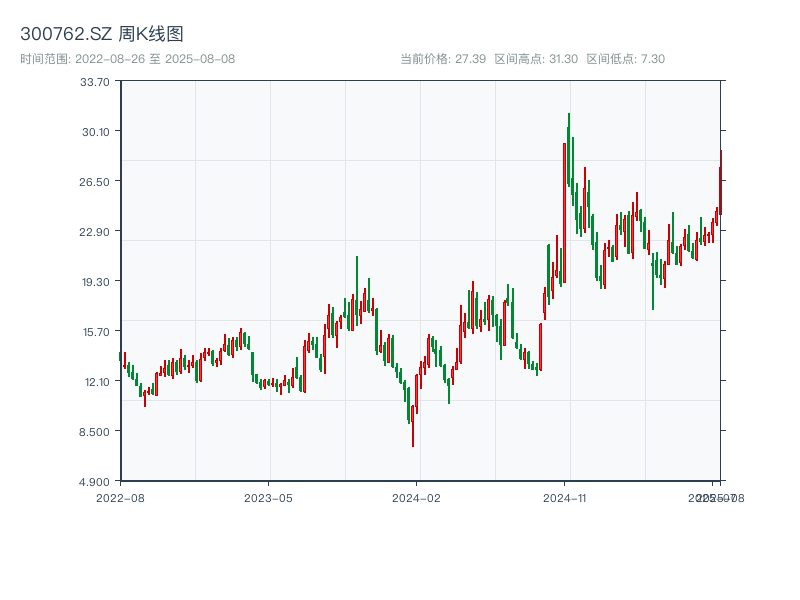This screenshot has width=800, height=600.
Task: Click the tallest green candle near 2024-11
Action: pyautogui.click(x=569, y=150)
